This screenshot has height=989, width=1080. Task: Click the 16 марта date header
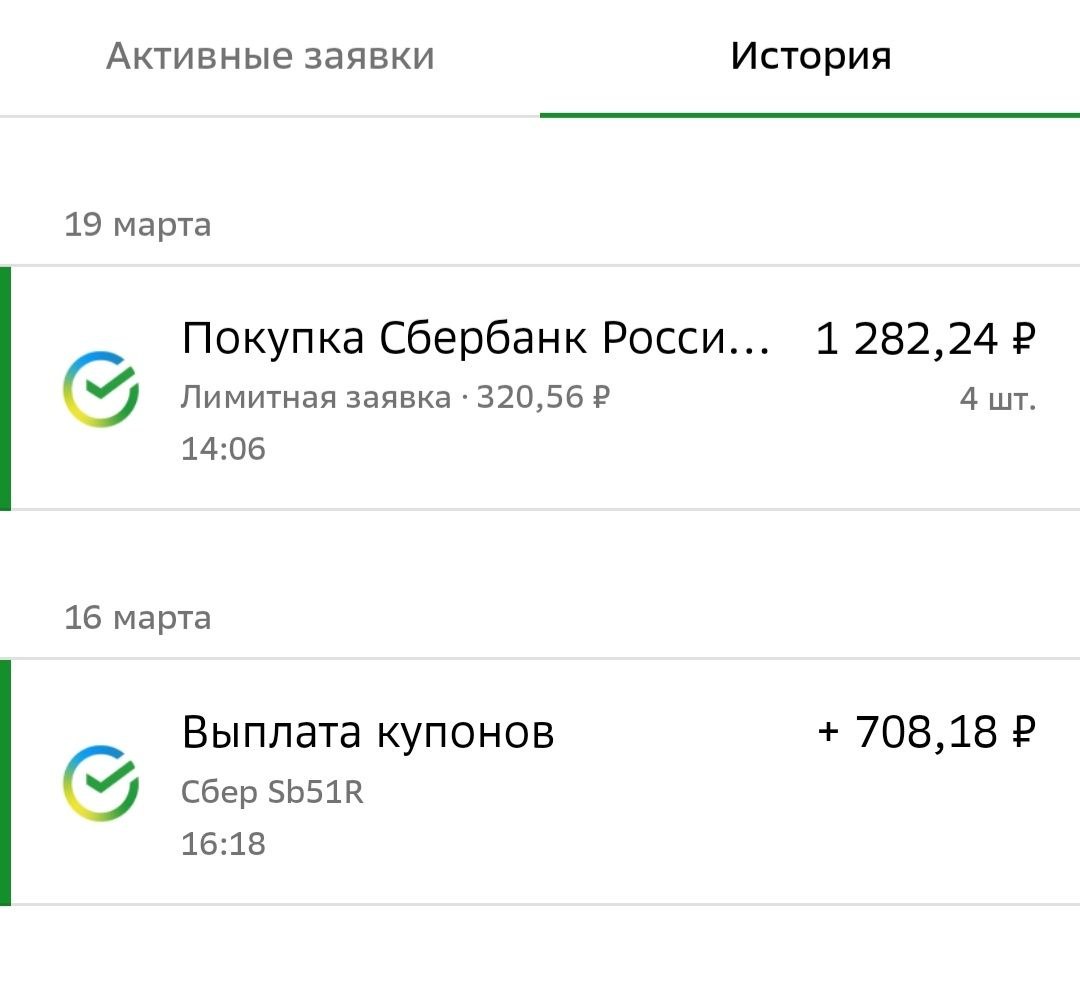pyautogui.click(x=138, y=618)
